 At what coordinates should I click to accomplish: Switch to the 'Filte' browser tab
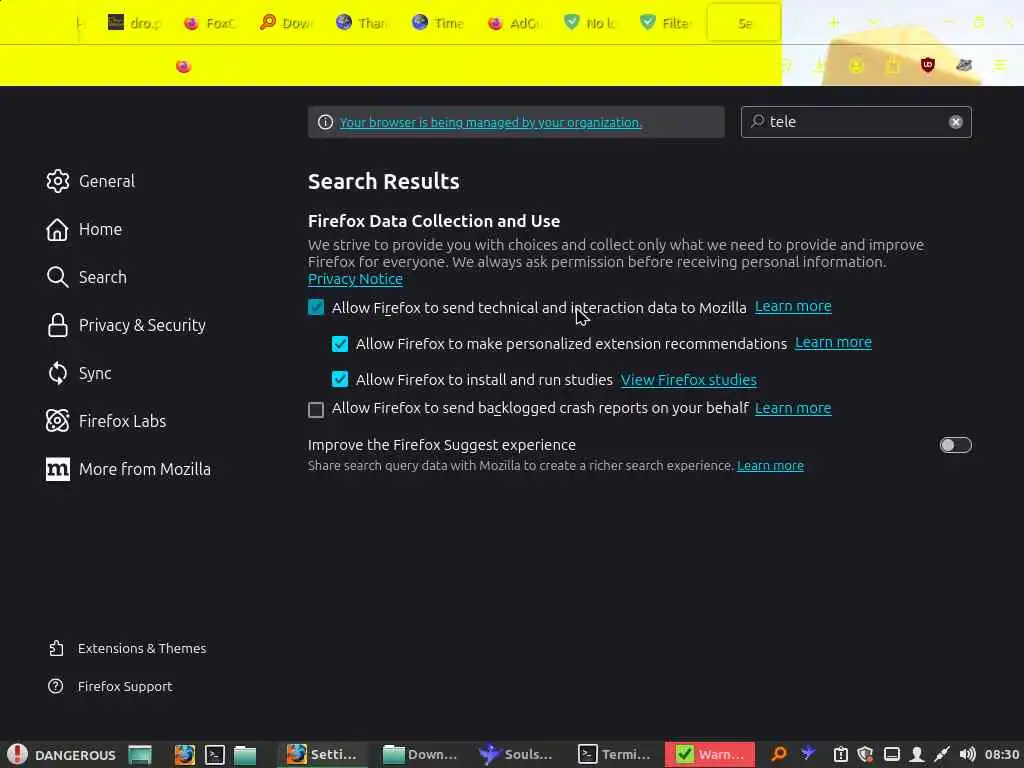coord(667,23)
